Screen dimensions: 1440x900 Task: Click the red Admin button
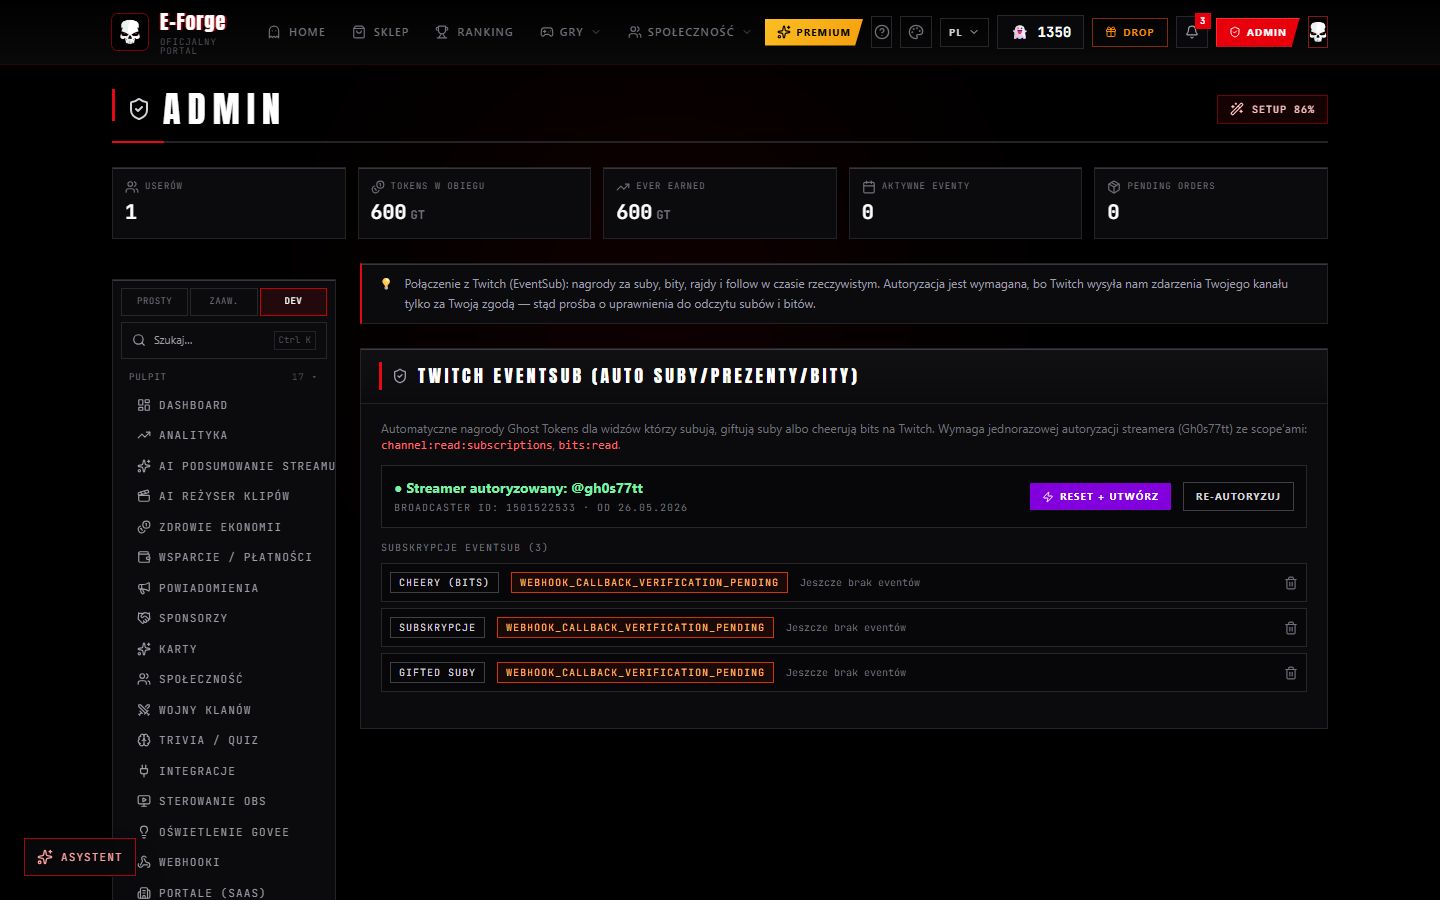1257,32
